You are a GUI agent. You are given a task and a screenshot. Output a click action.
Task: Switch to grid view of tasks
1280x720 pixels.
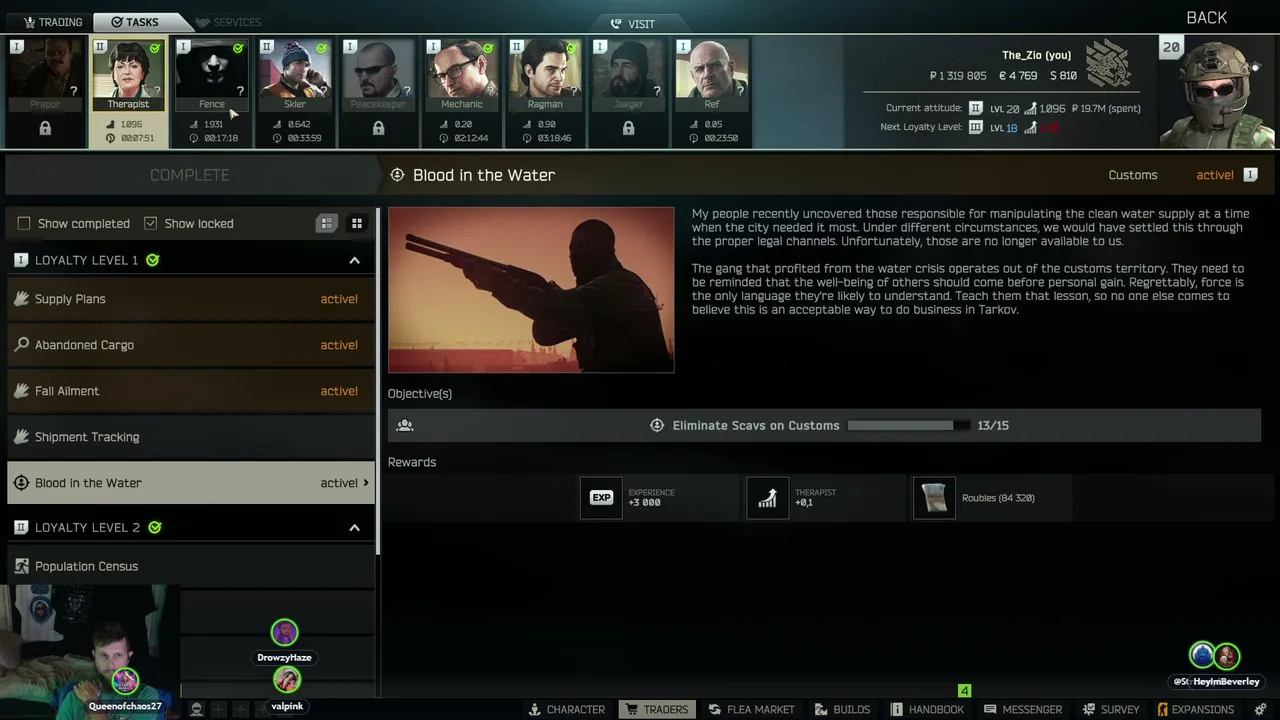tap(356, 223)
